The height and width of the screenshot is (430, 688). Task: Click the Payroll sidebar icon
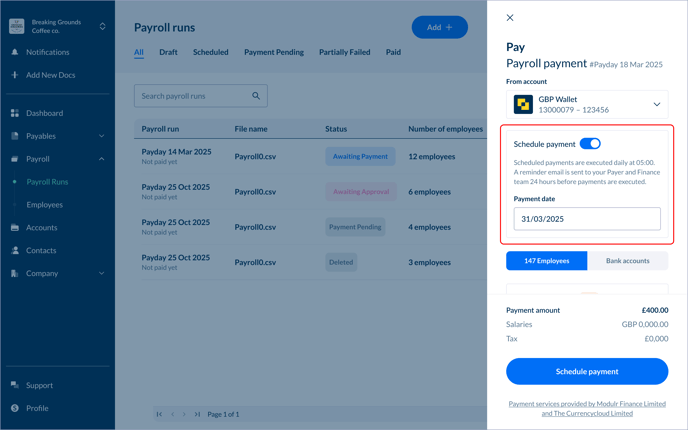[x=14, y=159]
